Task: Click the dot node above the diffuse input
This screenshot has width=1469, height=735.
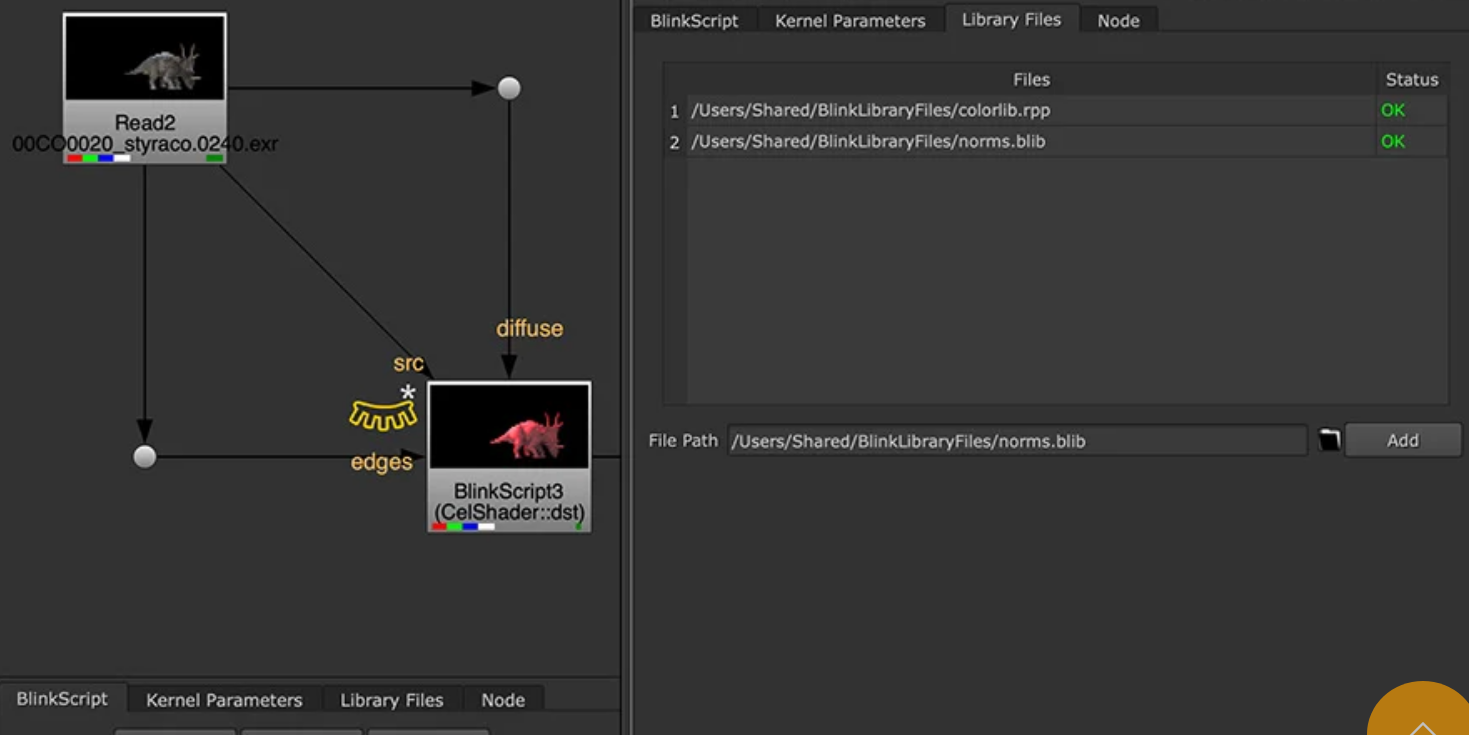Action: click(509, 88)
